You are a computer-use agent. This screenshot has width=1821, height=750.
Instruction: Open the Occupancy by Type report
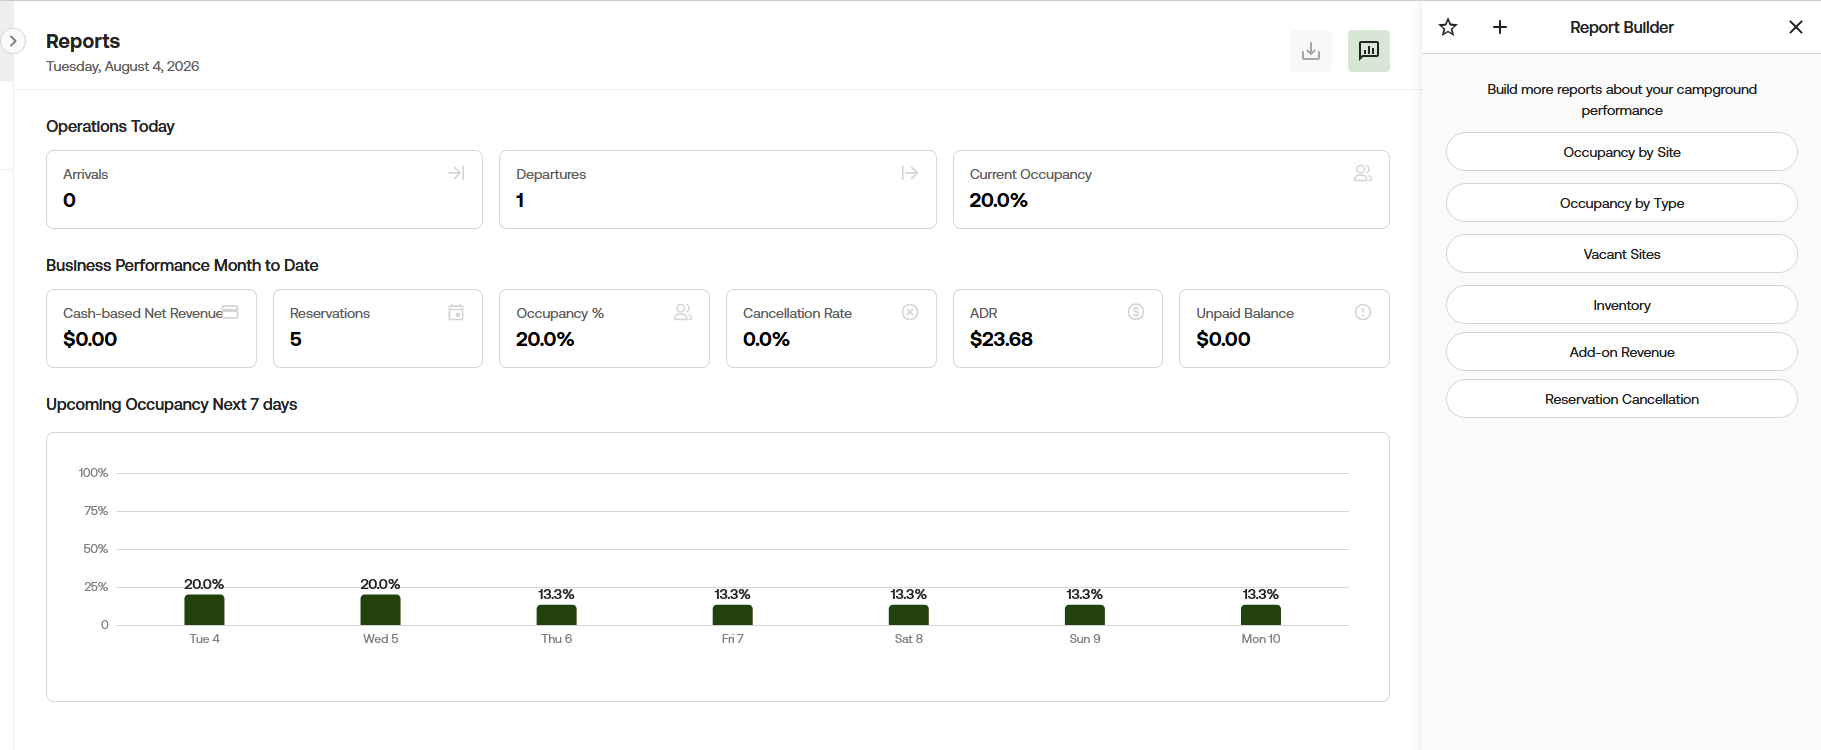click(1621, 203)
